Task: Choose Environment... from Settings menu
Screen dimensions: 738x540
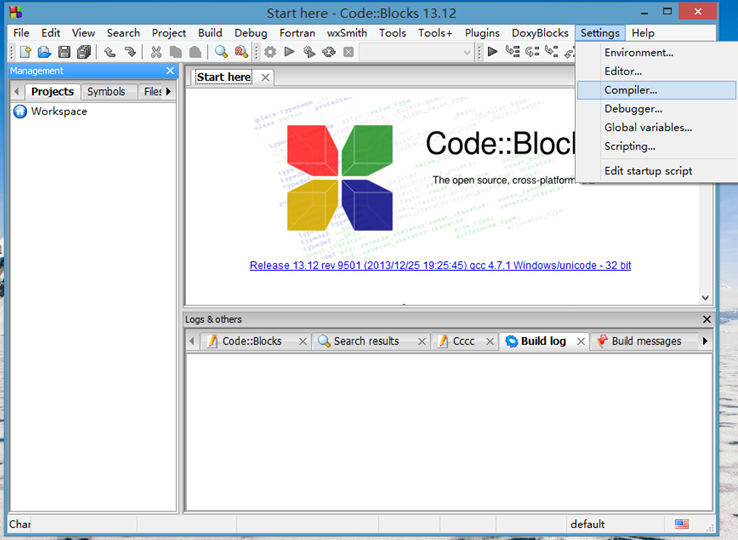Action: coord(657,53)
